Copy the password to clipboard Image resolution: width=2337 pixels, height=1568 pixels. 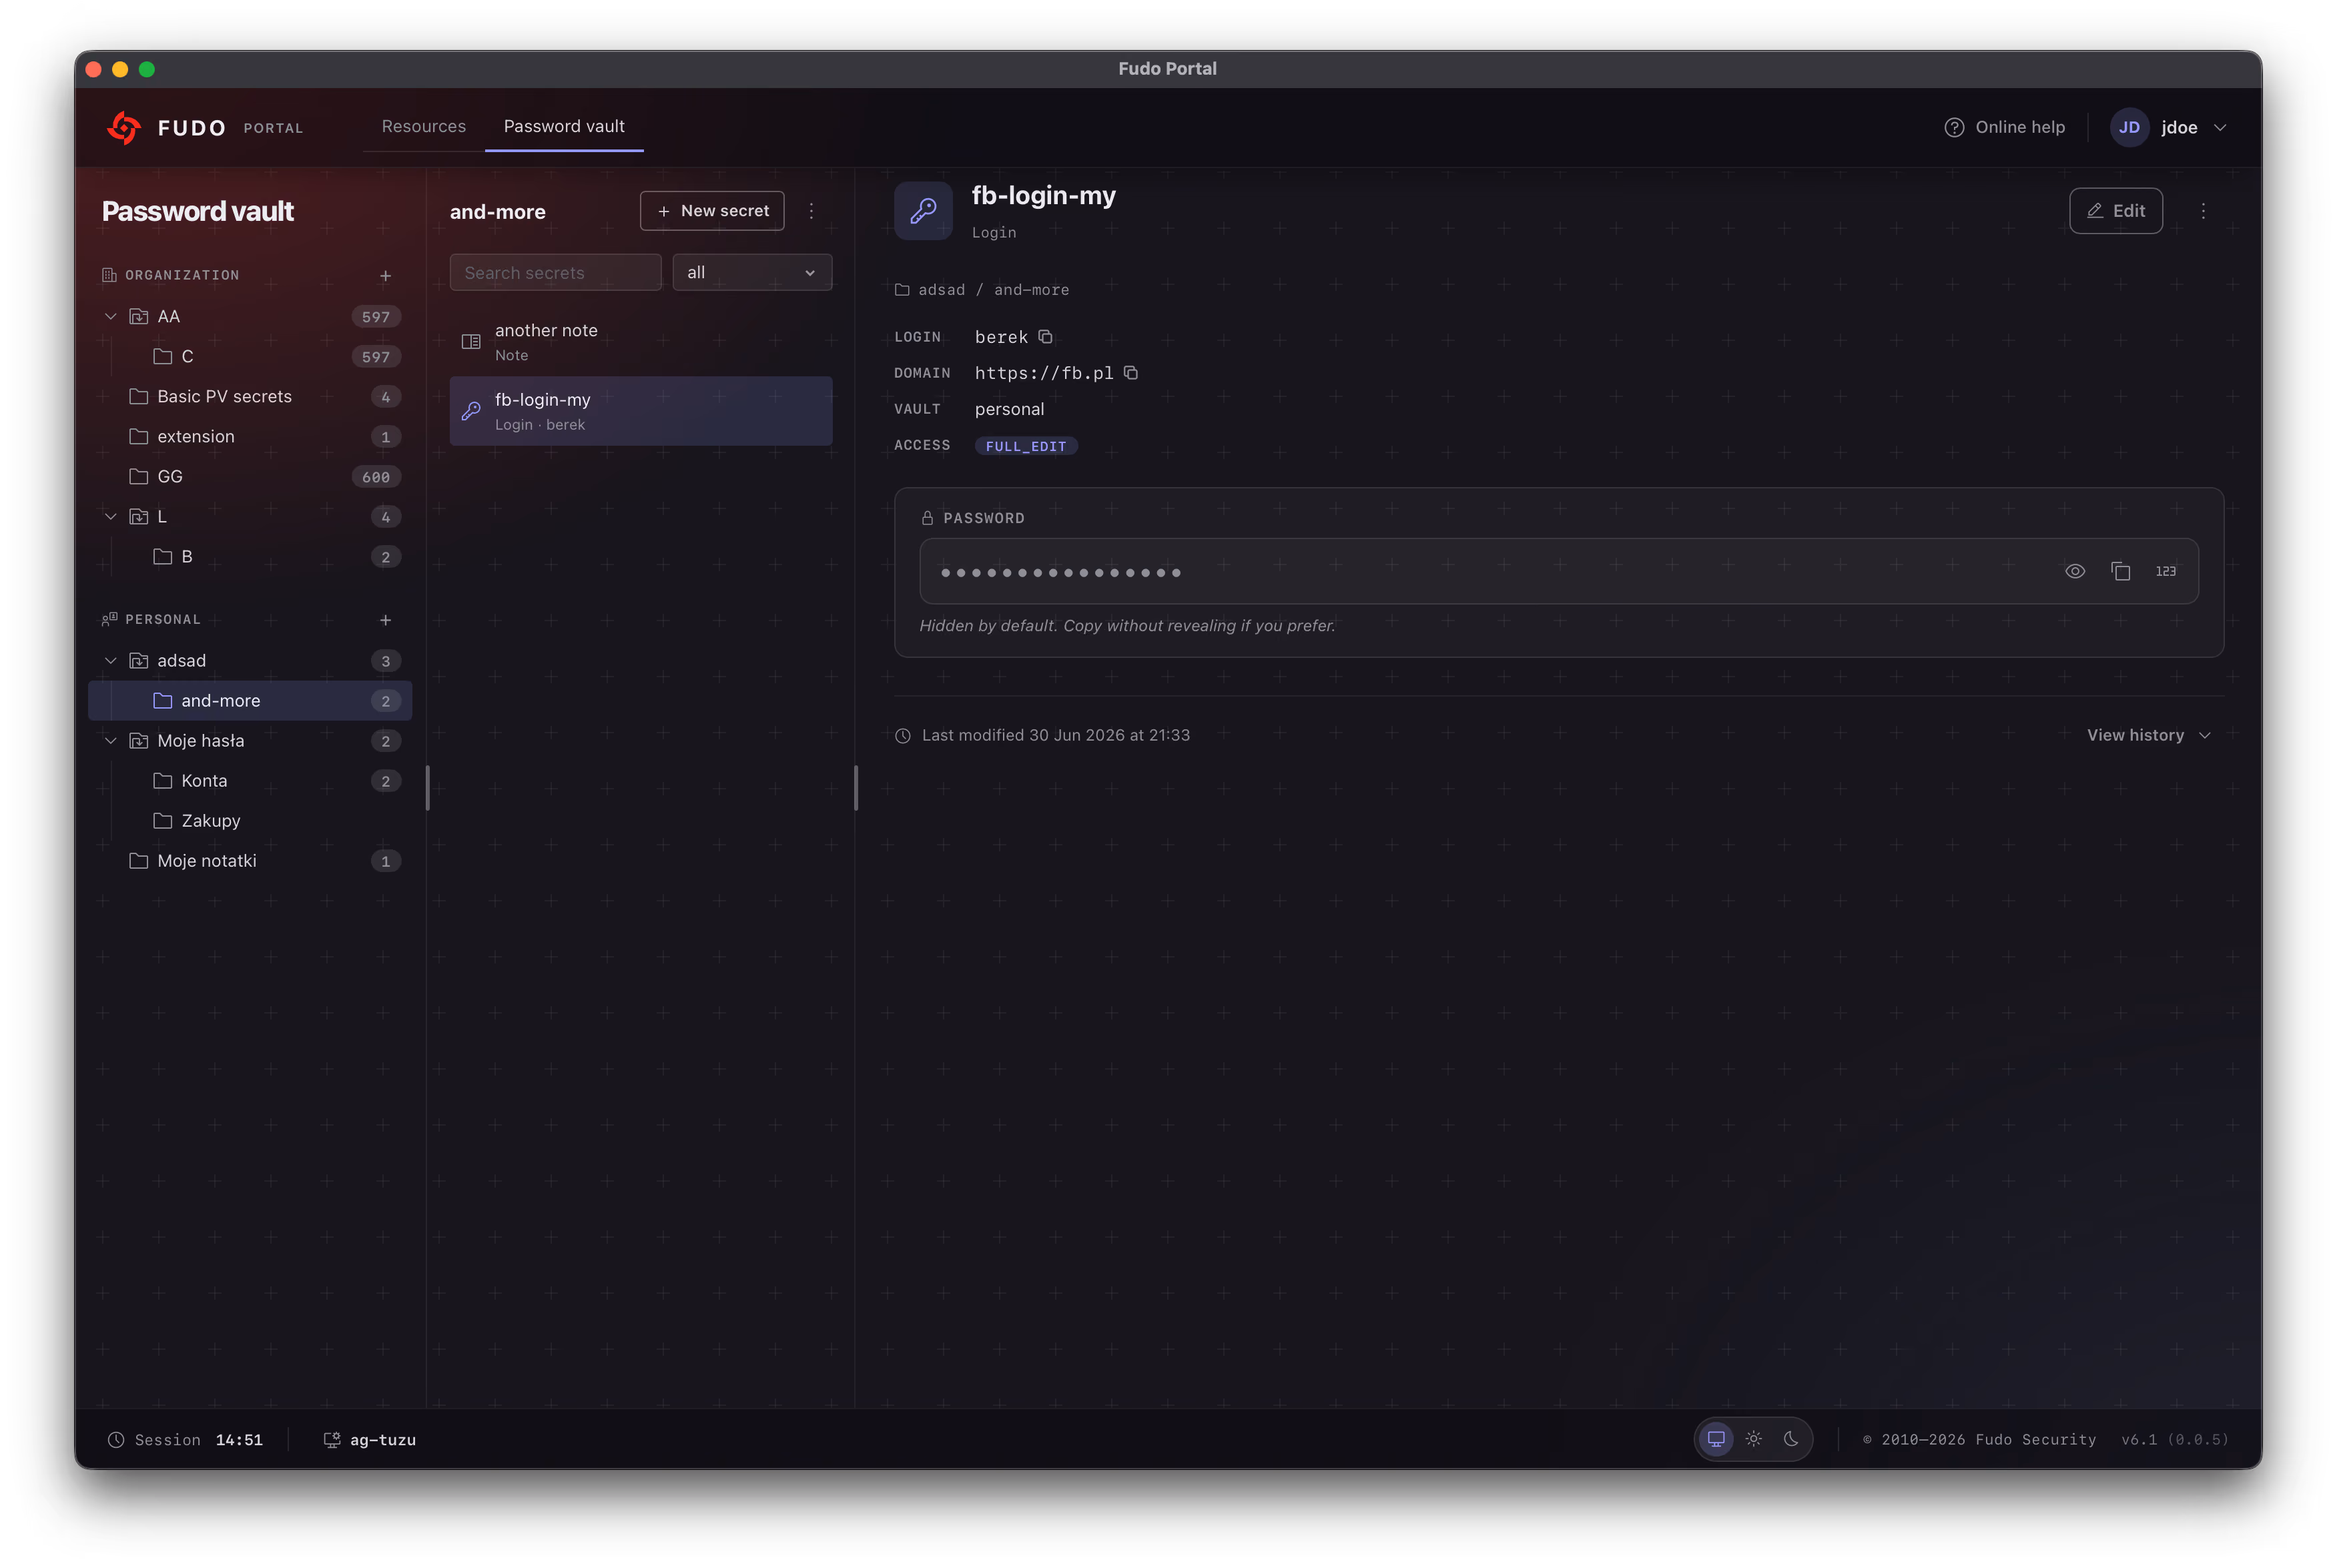tap(2120, 571)
